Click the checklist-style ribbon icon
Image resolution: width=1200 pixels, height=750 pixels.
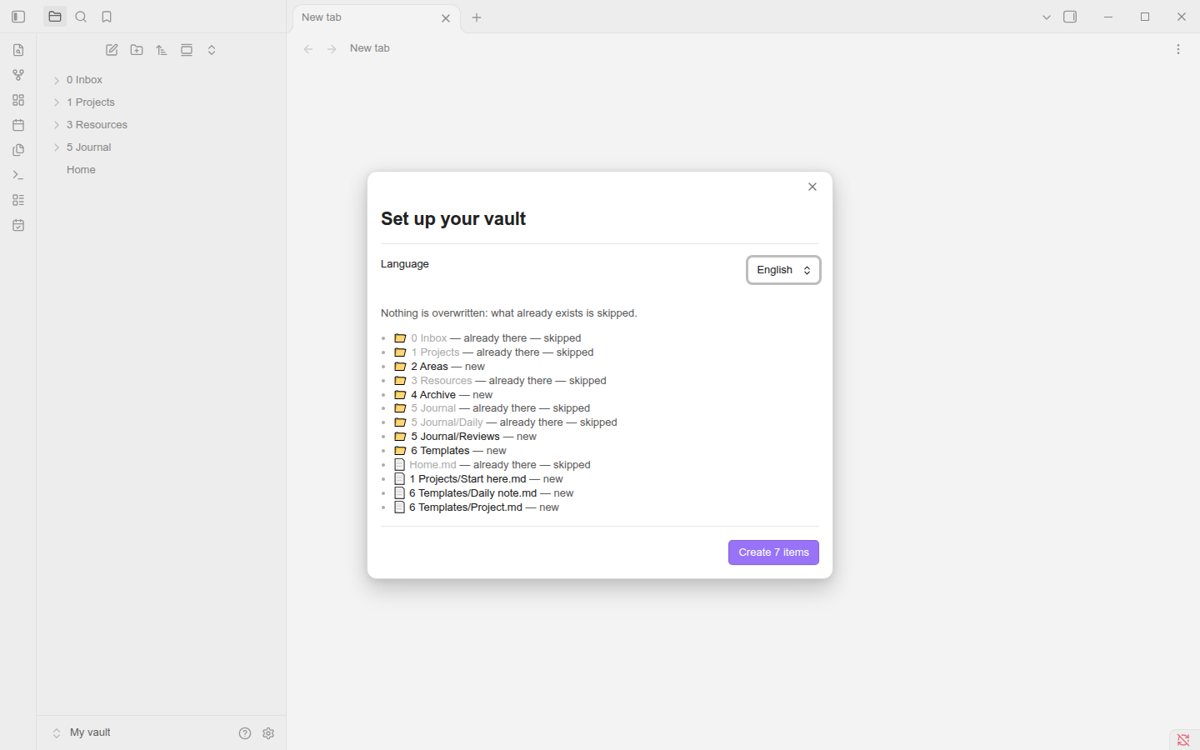(18, 200)
